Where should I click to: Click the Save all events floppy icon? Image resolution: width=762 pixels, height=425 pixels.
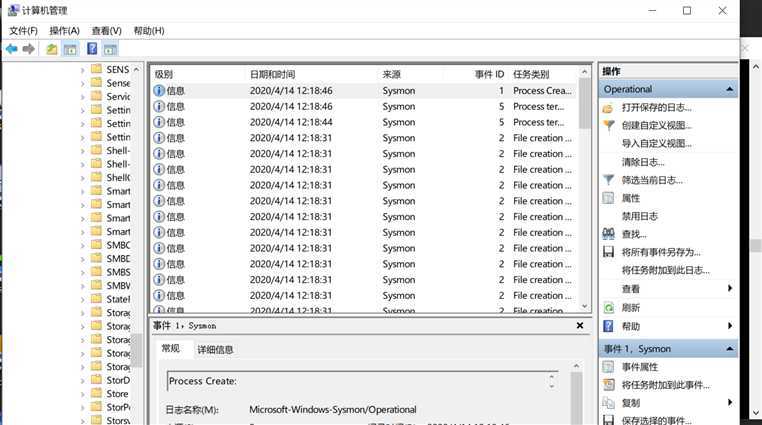tap(608, 252)
